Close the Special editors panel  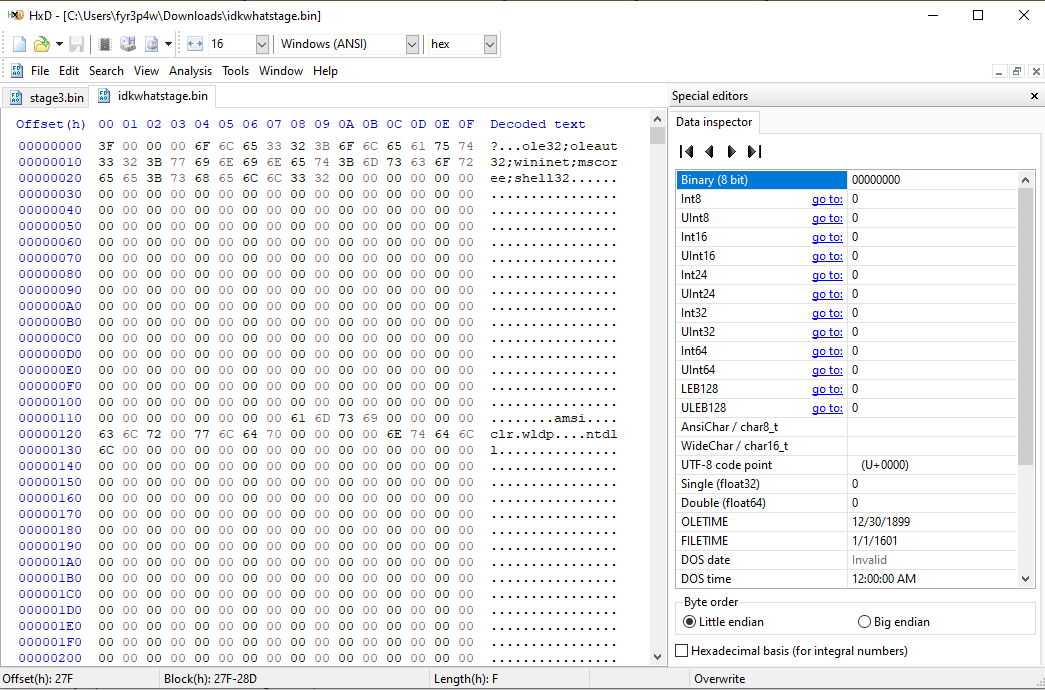coord(1034,96)
